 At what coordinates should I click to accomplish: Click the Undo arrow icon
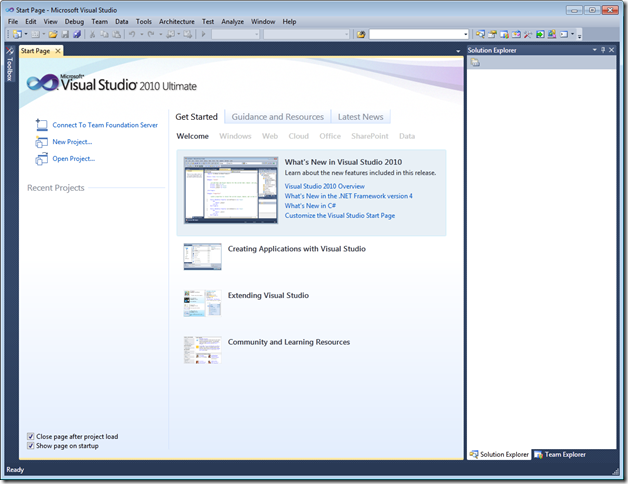coord(132,34)
